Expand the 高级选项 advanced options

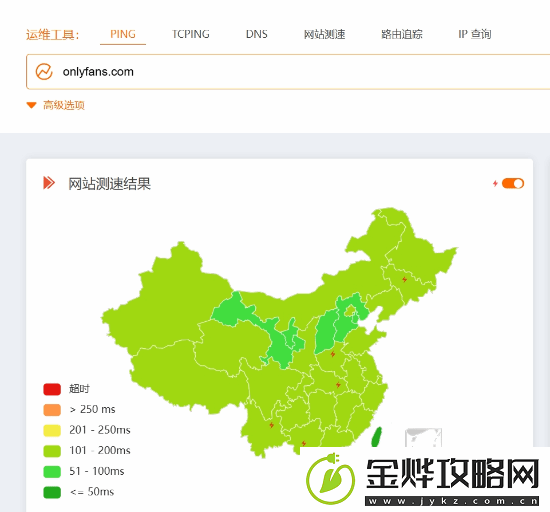tap(64, 105)
